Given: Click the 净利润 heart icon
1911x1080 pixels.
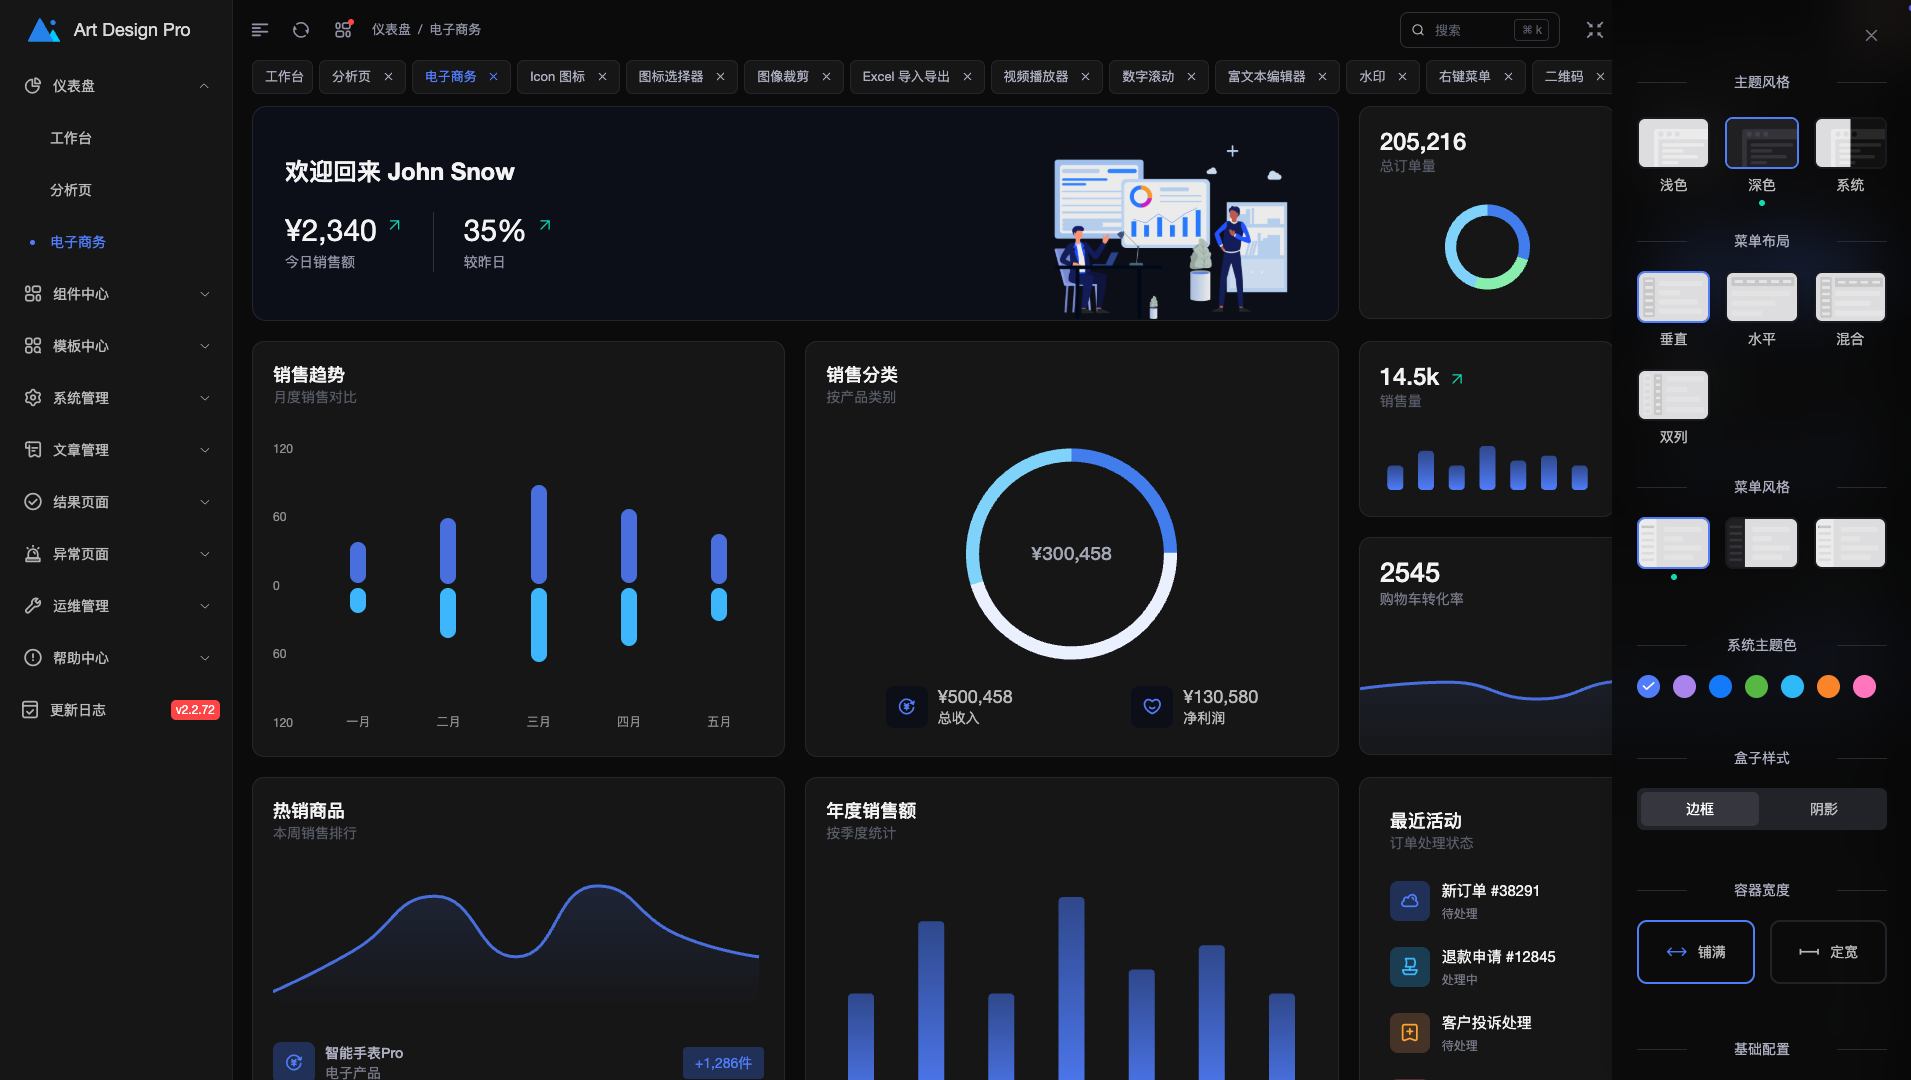Looking at the screenshot, I should (1152, 707).
